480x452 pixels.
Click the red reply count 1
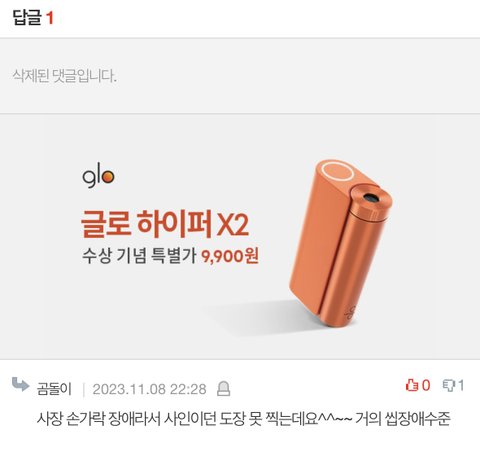[x=50, y=18]
